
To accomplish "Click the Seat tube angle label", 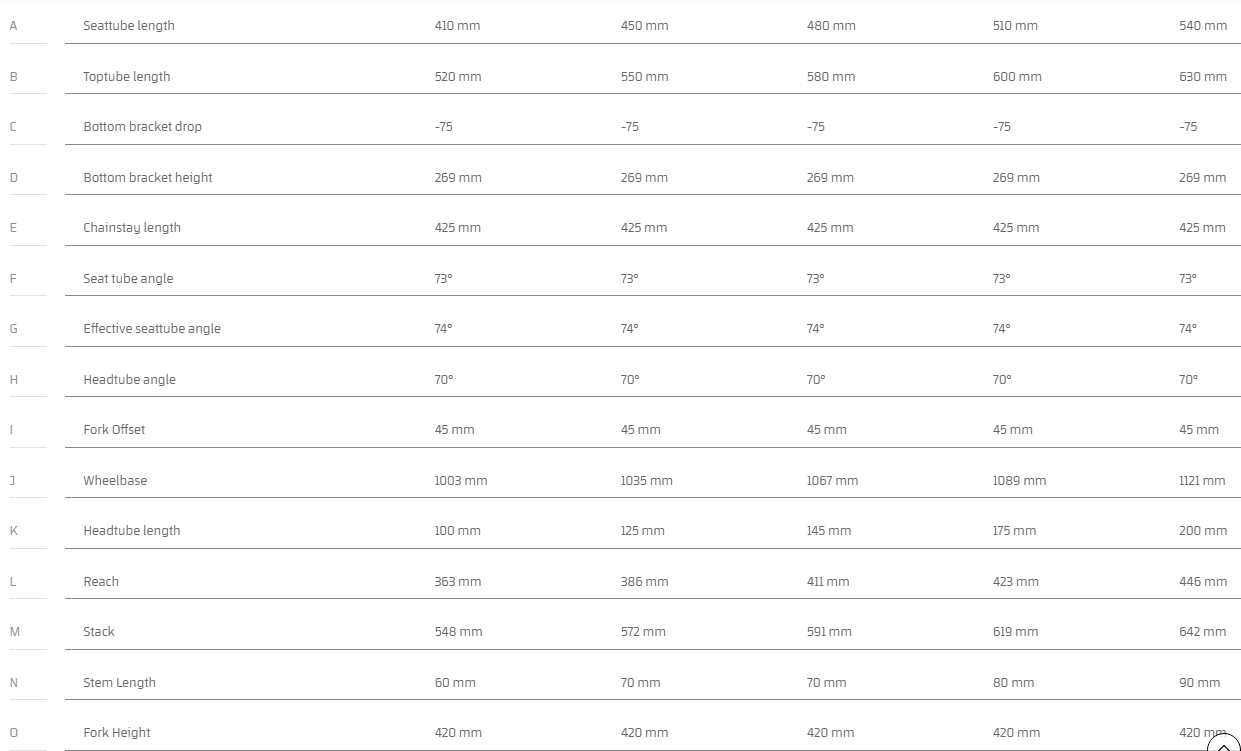I will (x=128, y=278).
